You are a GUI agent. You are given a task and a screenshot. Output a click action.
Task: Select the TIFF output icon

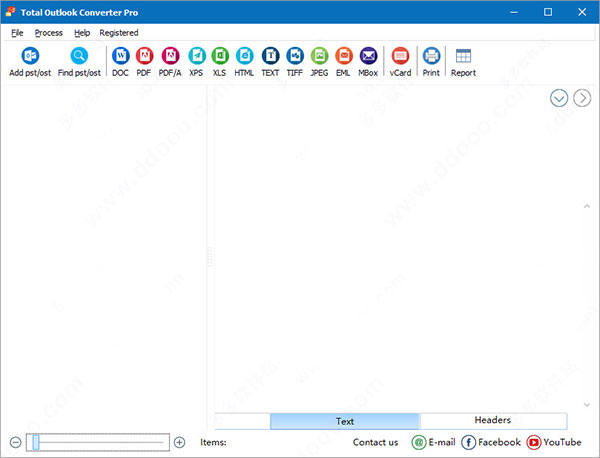pyautogui.click(x=295, y=56)
